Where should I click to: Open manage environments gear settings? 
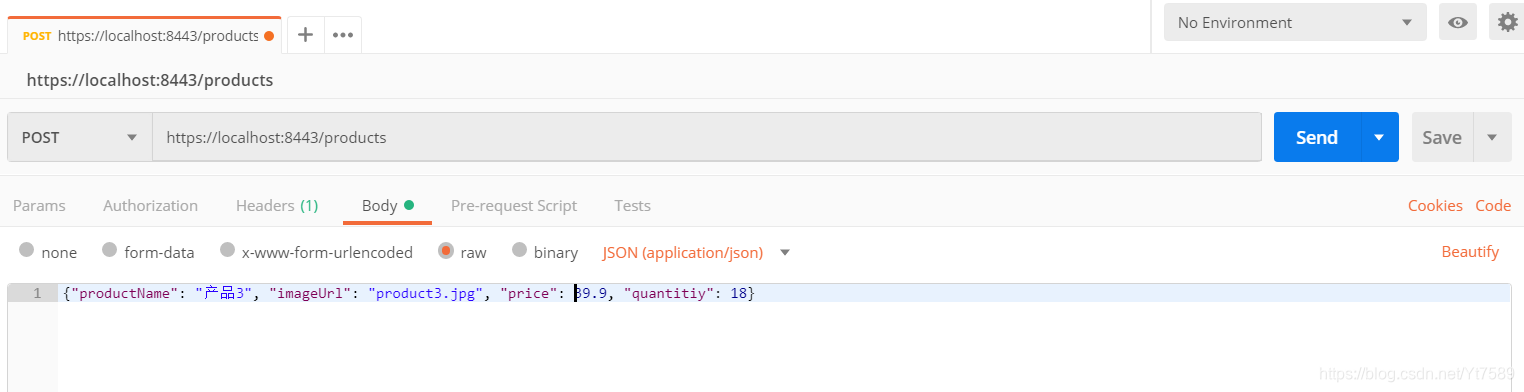click(x=1507, y=22)
